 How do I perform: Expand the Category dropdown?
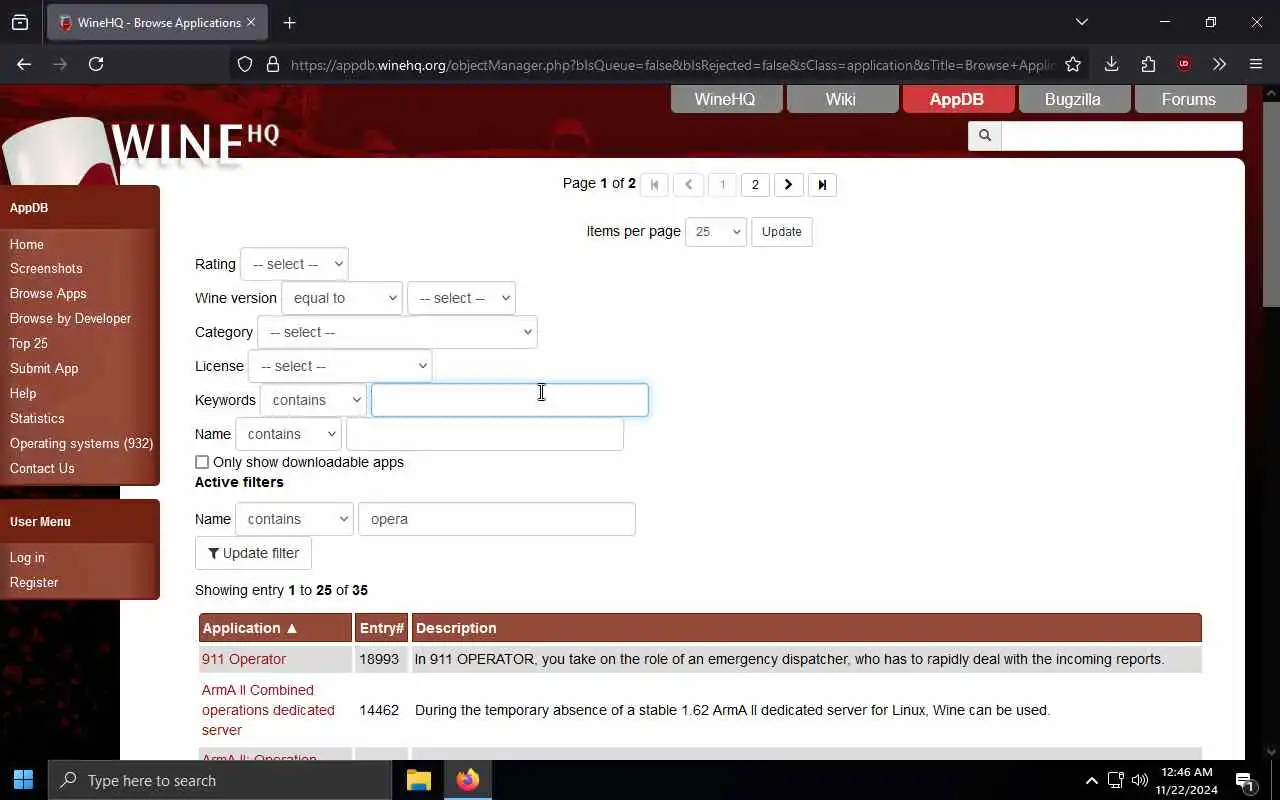[397, 332]
